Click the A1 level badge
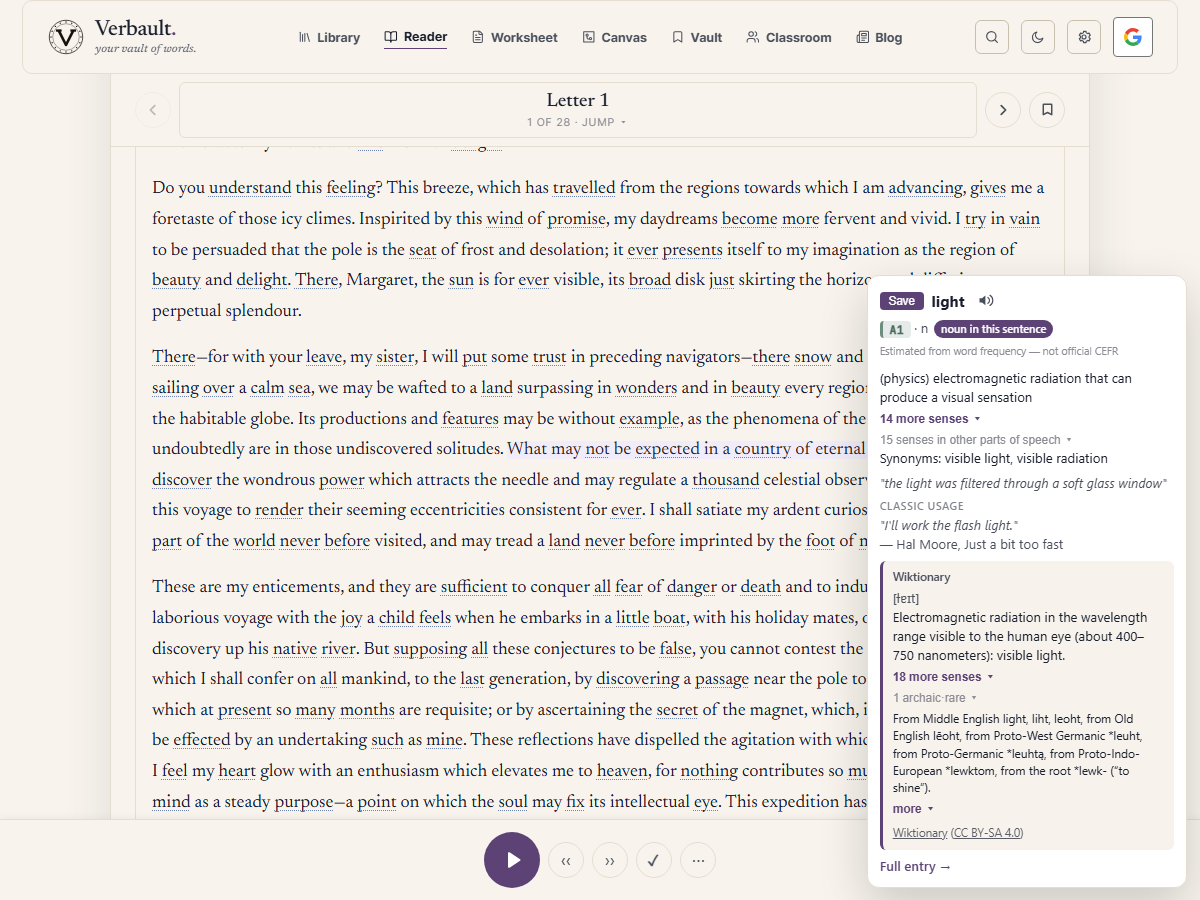 895,329
